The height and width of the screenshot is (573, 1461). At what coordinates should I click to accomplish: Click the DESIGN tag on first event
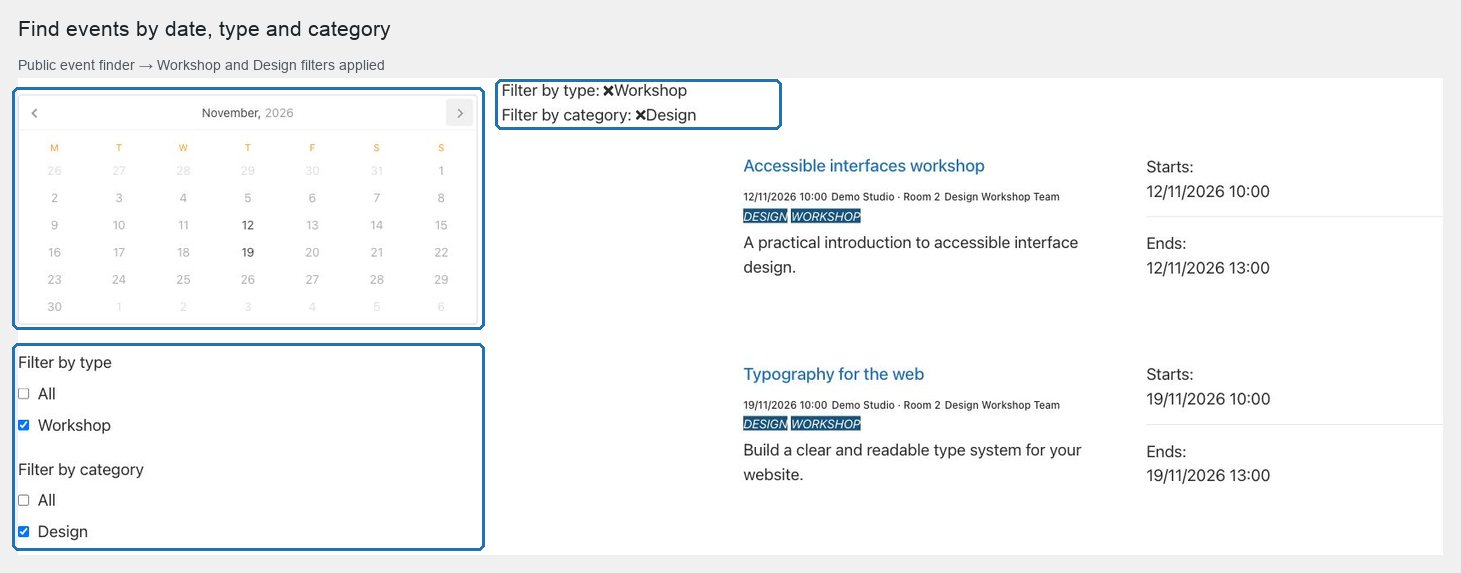(x=765, y=216)
